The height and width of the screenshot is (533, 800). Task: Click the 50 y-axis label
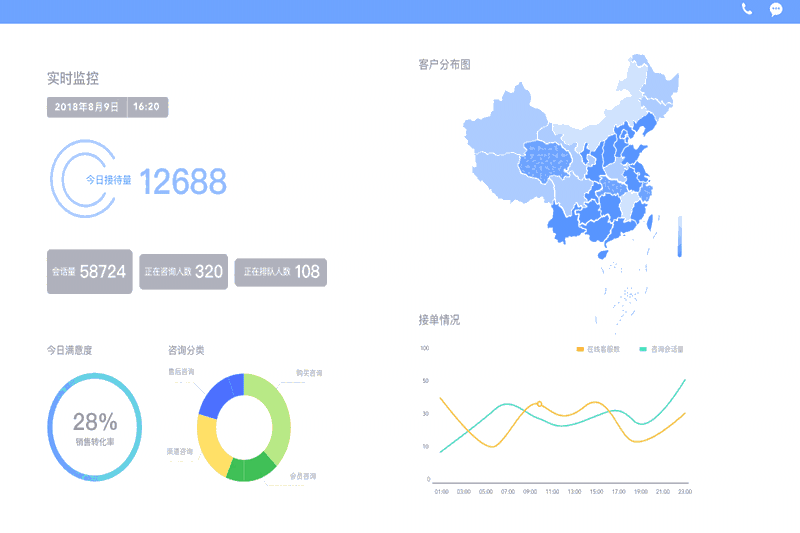tap(426, 380)
